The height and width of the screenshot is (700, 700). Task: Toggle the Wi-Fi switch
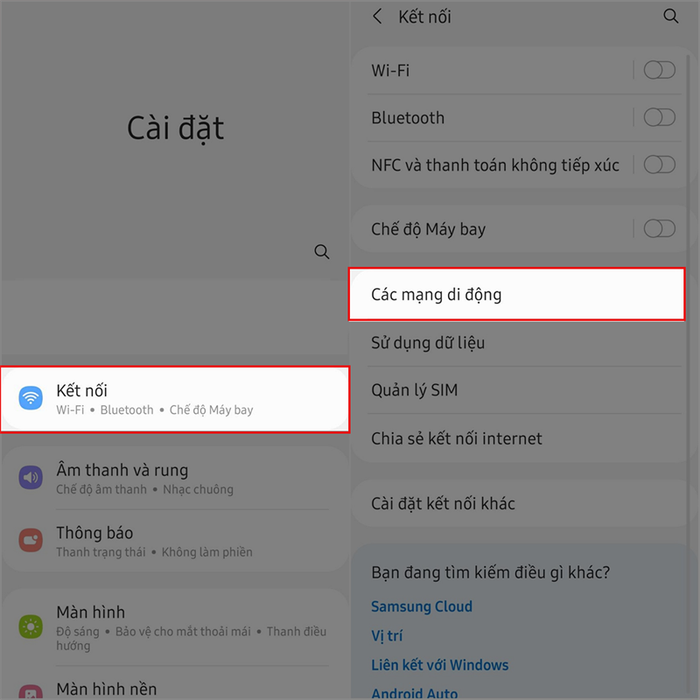[x=659, y=70]
